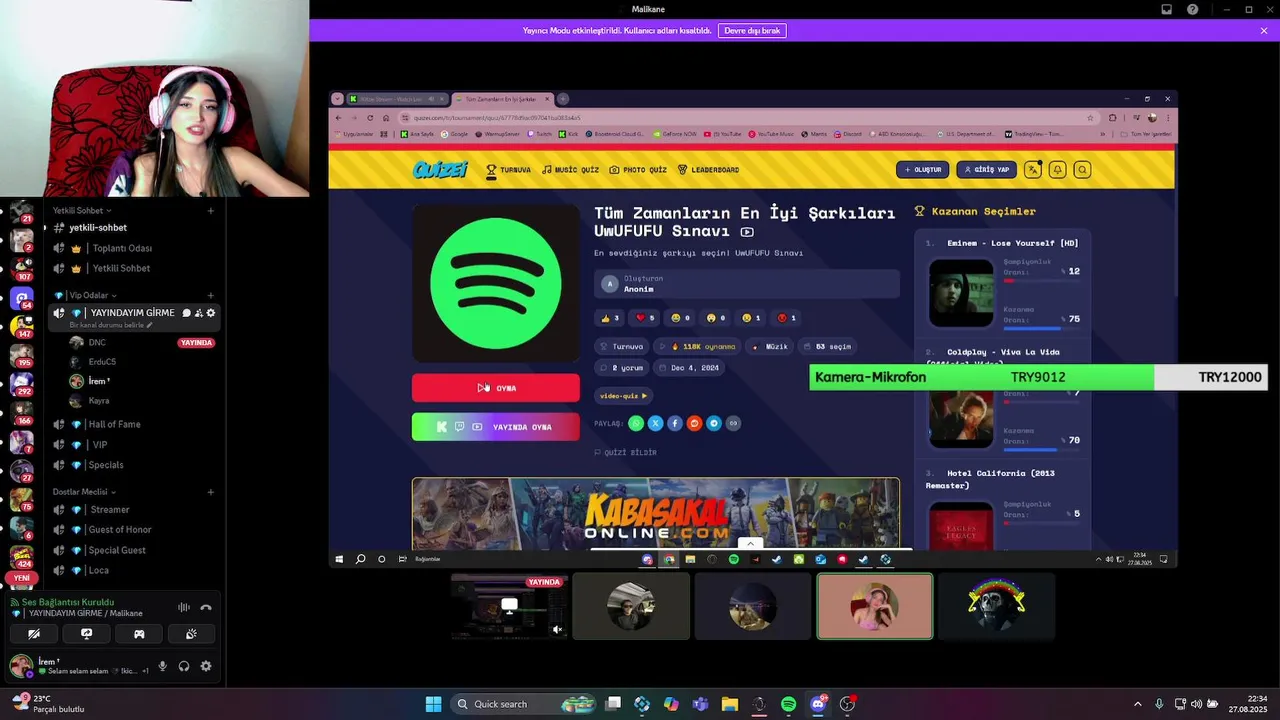Image resolution: width=1280 pixels, height=720 pixels.
Task: Open Discord inbox icon in title bar
Action: [1166, 9]
